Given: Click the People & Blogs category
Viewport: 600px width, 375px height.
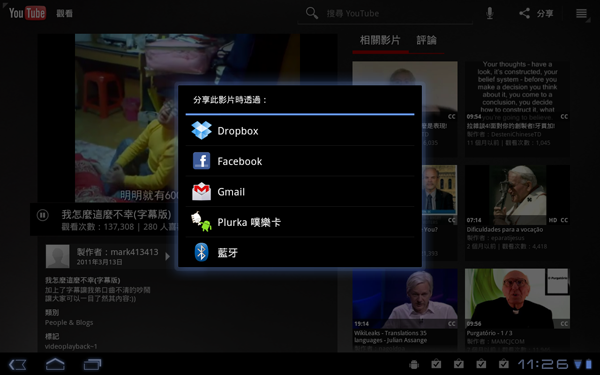Looking at the screenshot, I should tap(69, 323).
